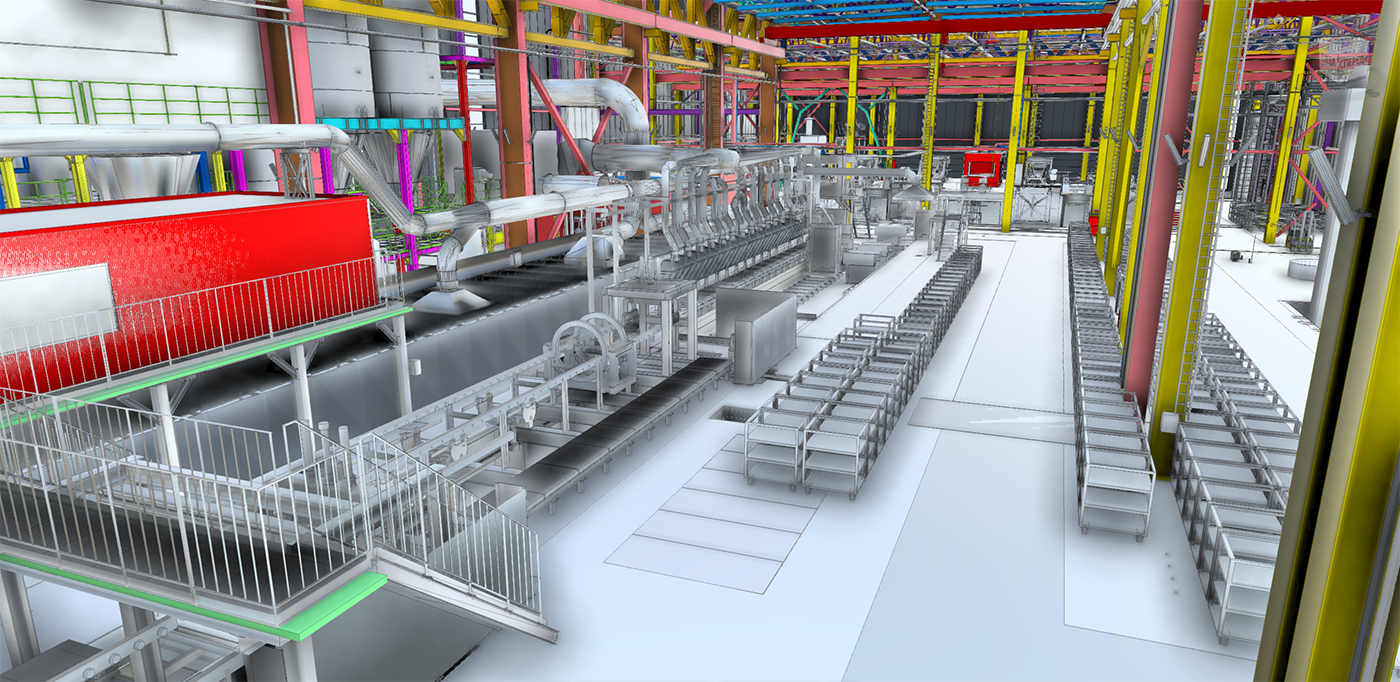Click the small red machine in the far background

980,166
